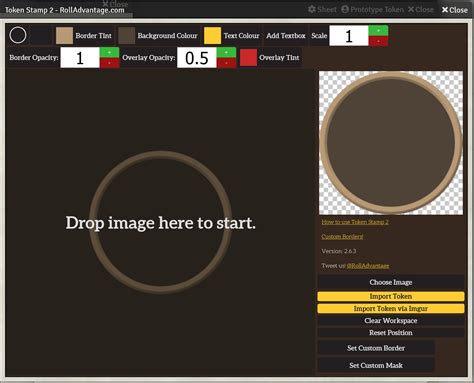The height and width of the screenshot is (383, 474).
Task: Increase Overlay Opacity with green plus
Action: click(226, 53)
